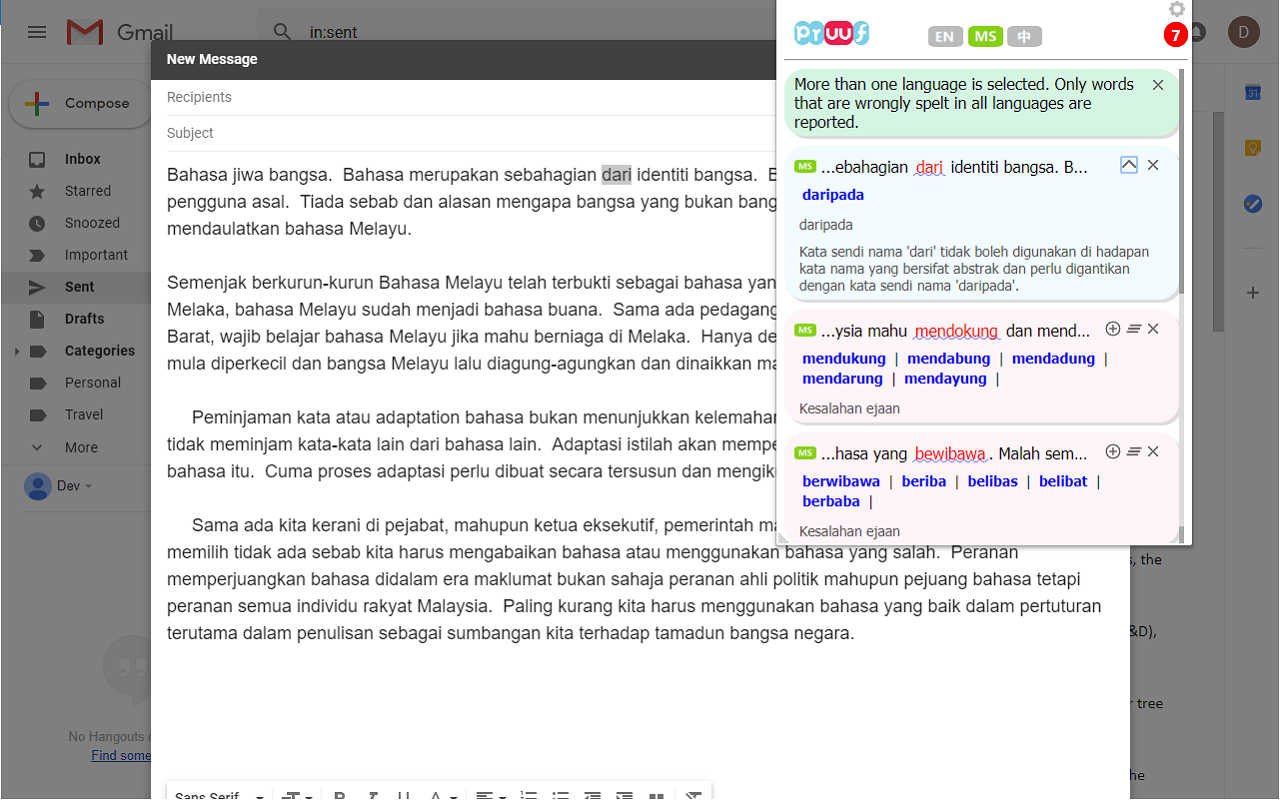Screen dimensions: 1280x800
Task: Dismiss the 'mendokung' suggestion card
Action: [x=1153, y=329]
